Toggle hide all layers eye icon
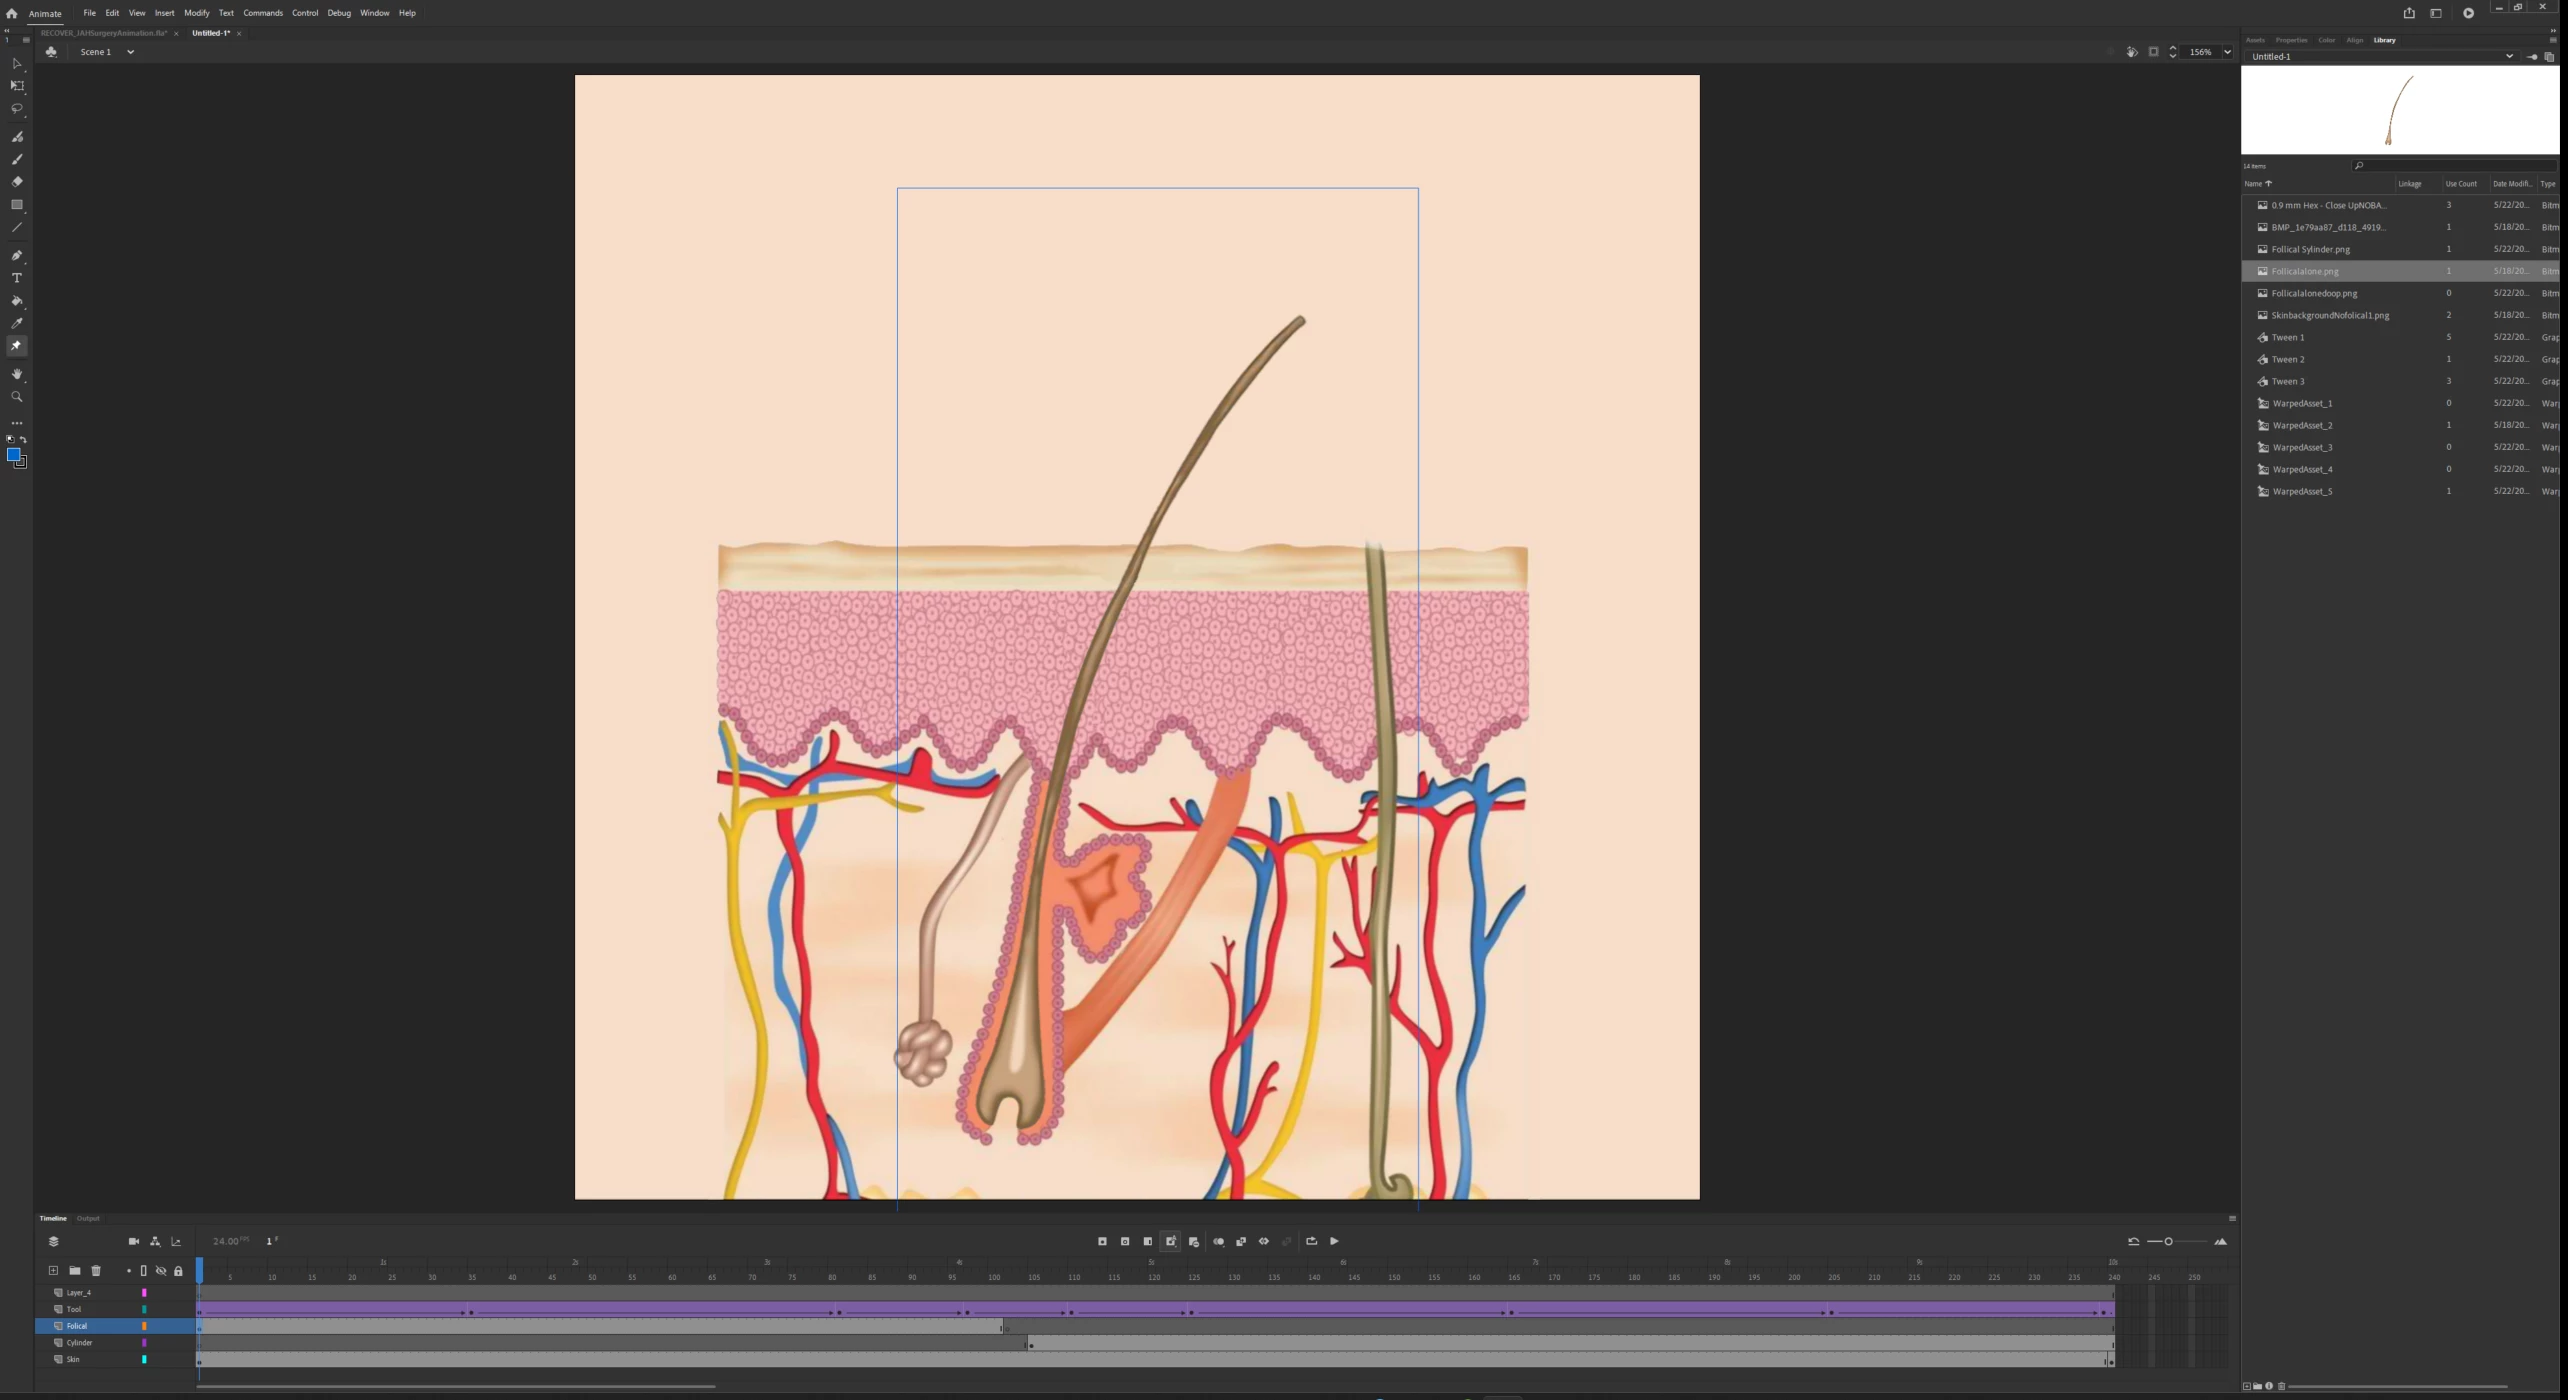2568x1400 pixels. [x=161, y=1271]
